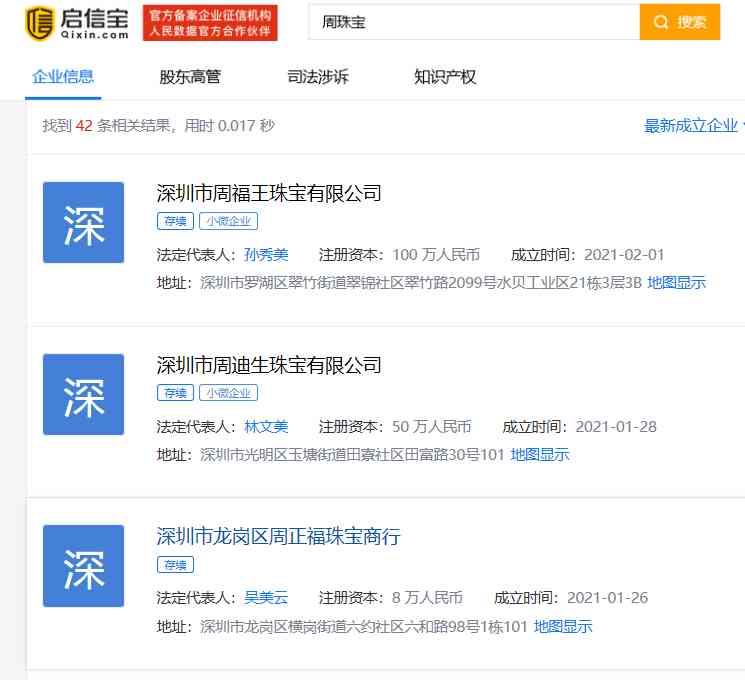Click 小微企业 tag under 周福王珠宝
Screen dimensions: 745x680
(x=229, y=221)
